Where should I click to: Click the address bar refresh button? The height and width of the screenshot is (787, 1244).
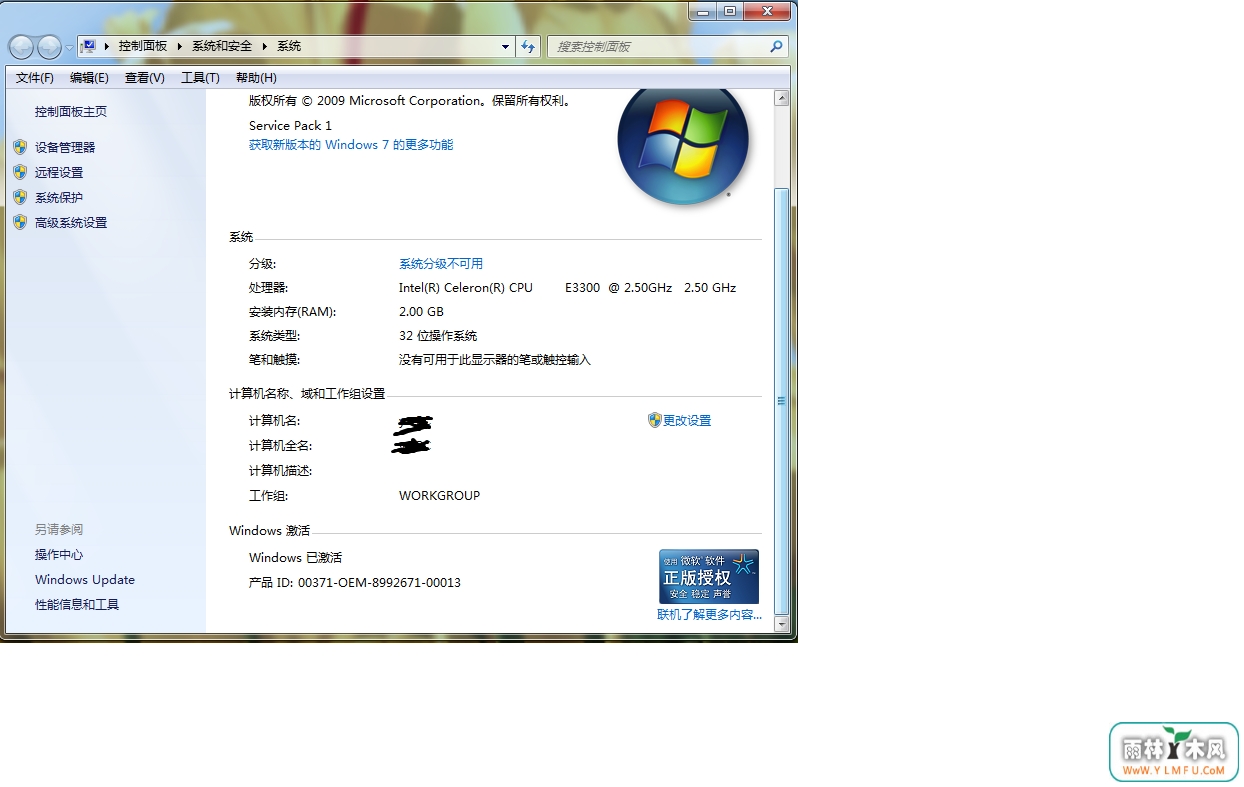(x=529, y=46)
